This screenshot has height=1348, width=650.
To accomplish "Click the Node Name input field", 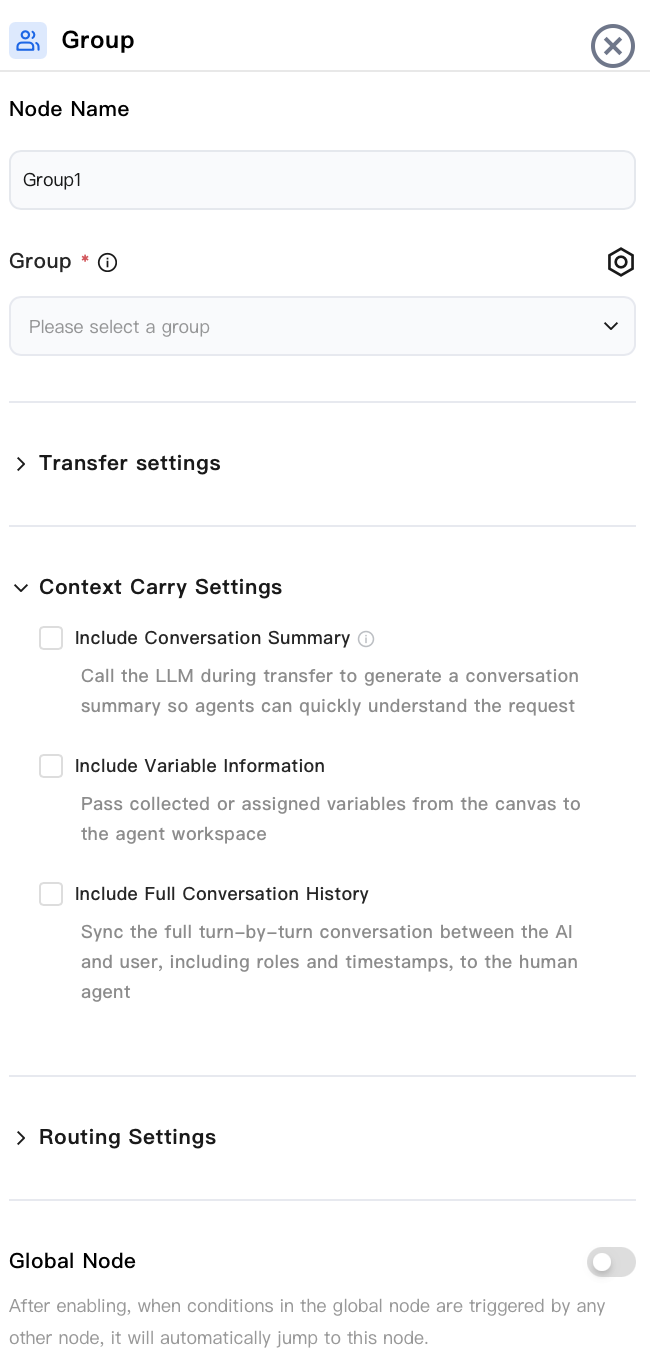I will (322, 180).
